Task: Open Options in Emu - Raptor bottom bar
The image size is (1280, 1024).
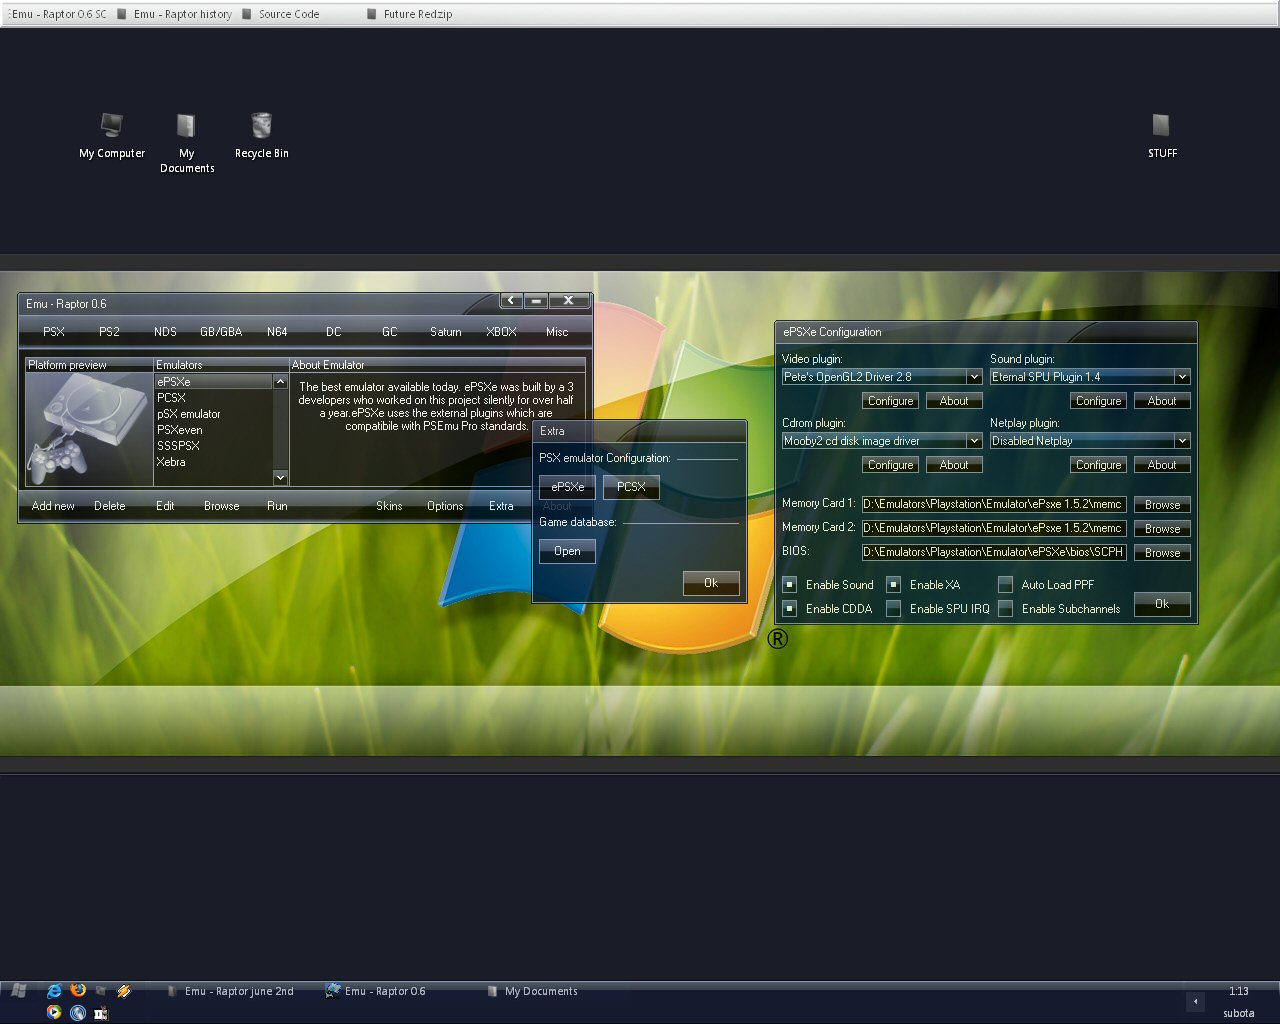Action: (x=445, y=506)
